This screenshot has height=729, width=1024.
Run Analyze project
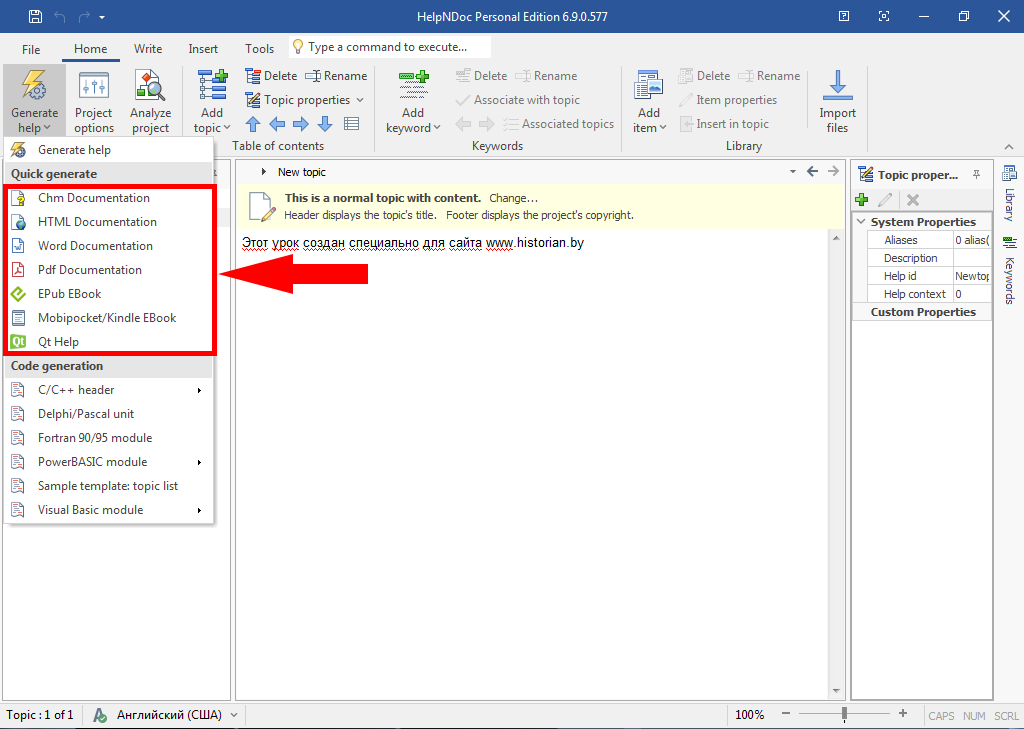coord(150,101)
